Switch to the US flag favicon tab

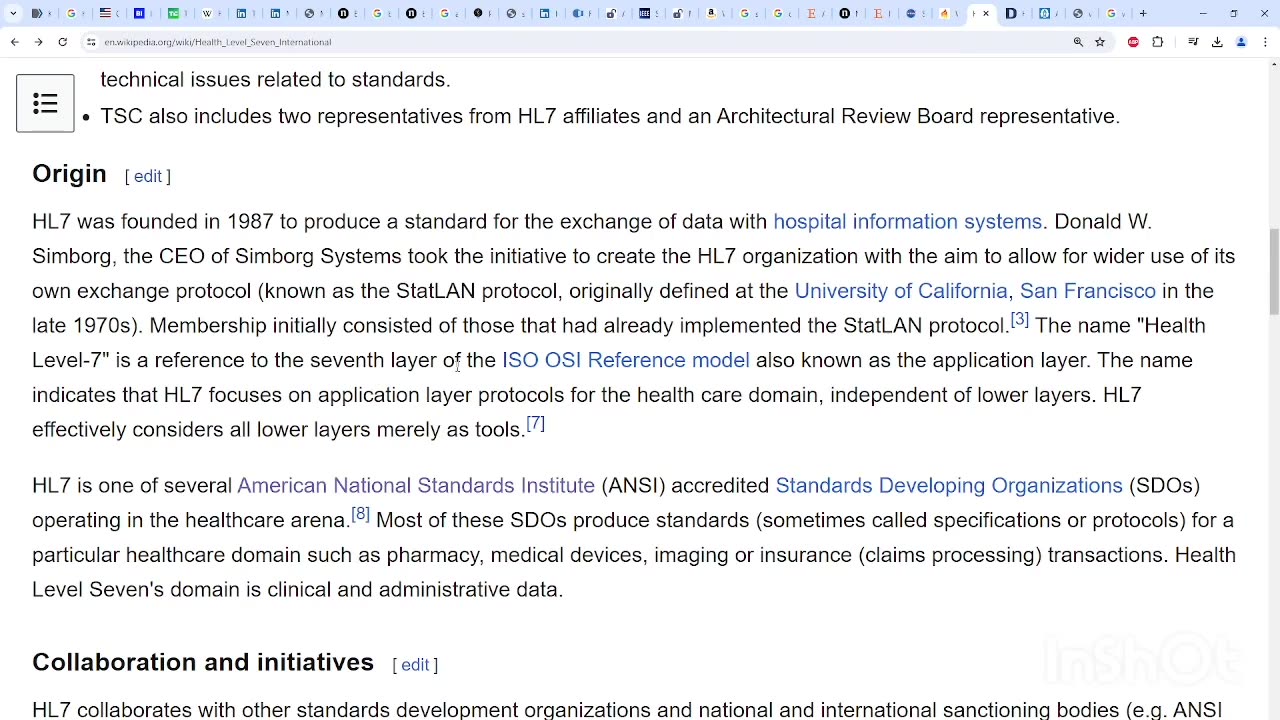(105, 13)
